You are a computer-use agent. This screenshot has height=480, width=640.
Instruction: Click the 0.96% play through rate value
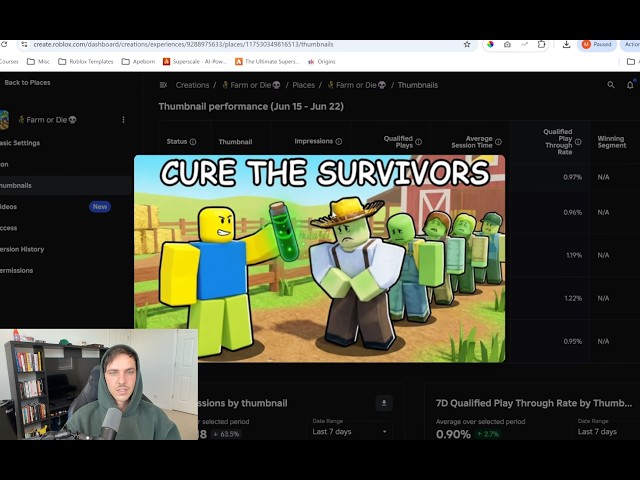572,212
